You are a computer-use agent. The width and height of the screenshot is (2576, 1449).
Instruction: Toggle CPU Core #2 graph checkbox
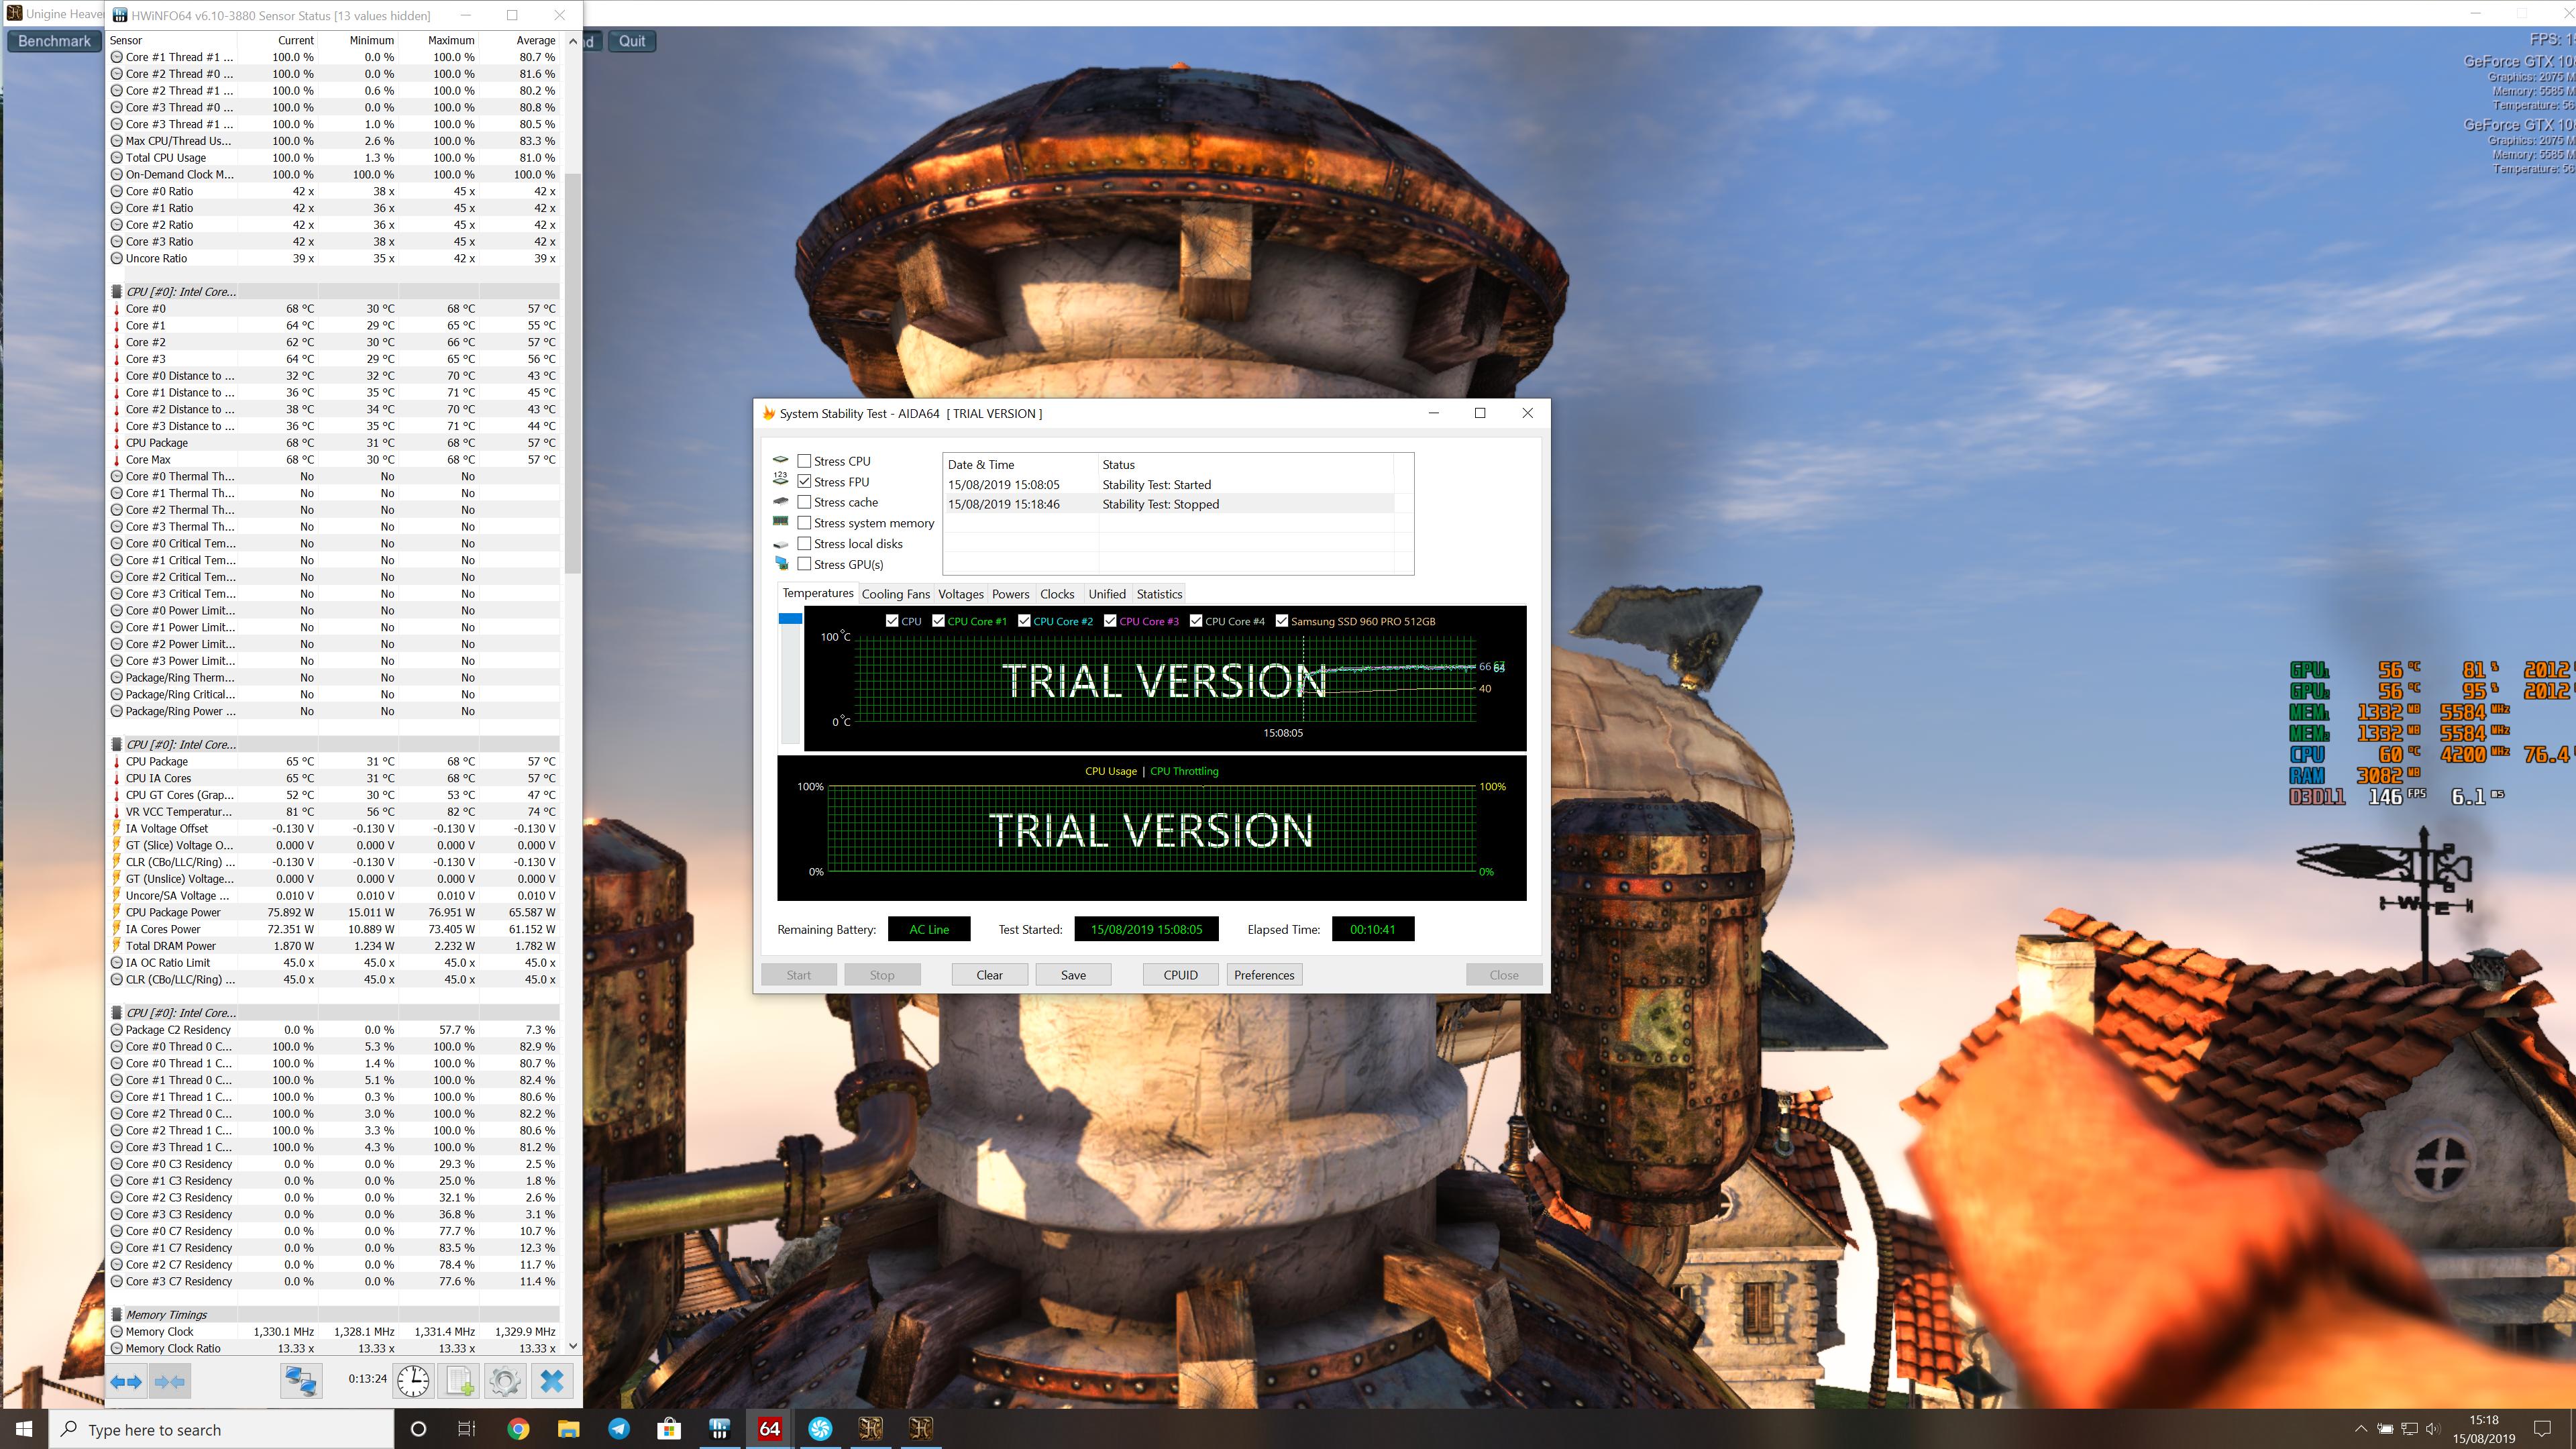click(1024, 621)
